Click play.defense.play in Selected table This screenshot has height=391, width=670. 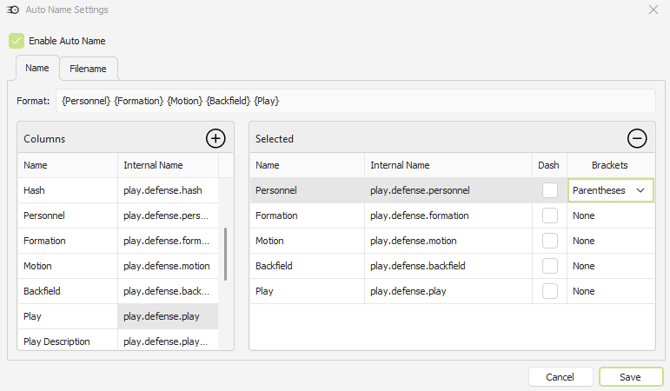click(x=448, y=291)
